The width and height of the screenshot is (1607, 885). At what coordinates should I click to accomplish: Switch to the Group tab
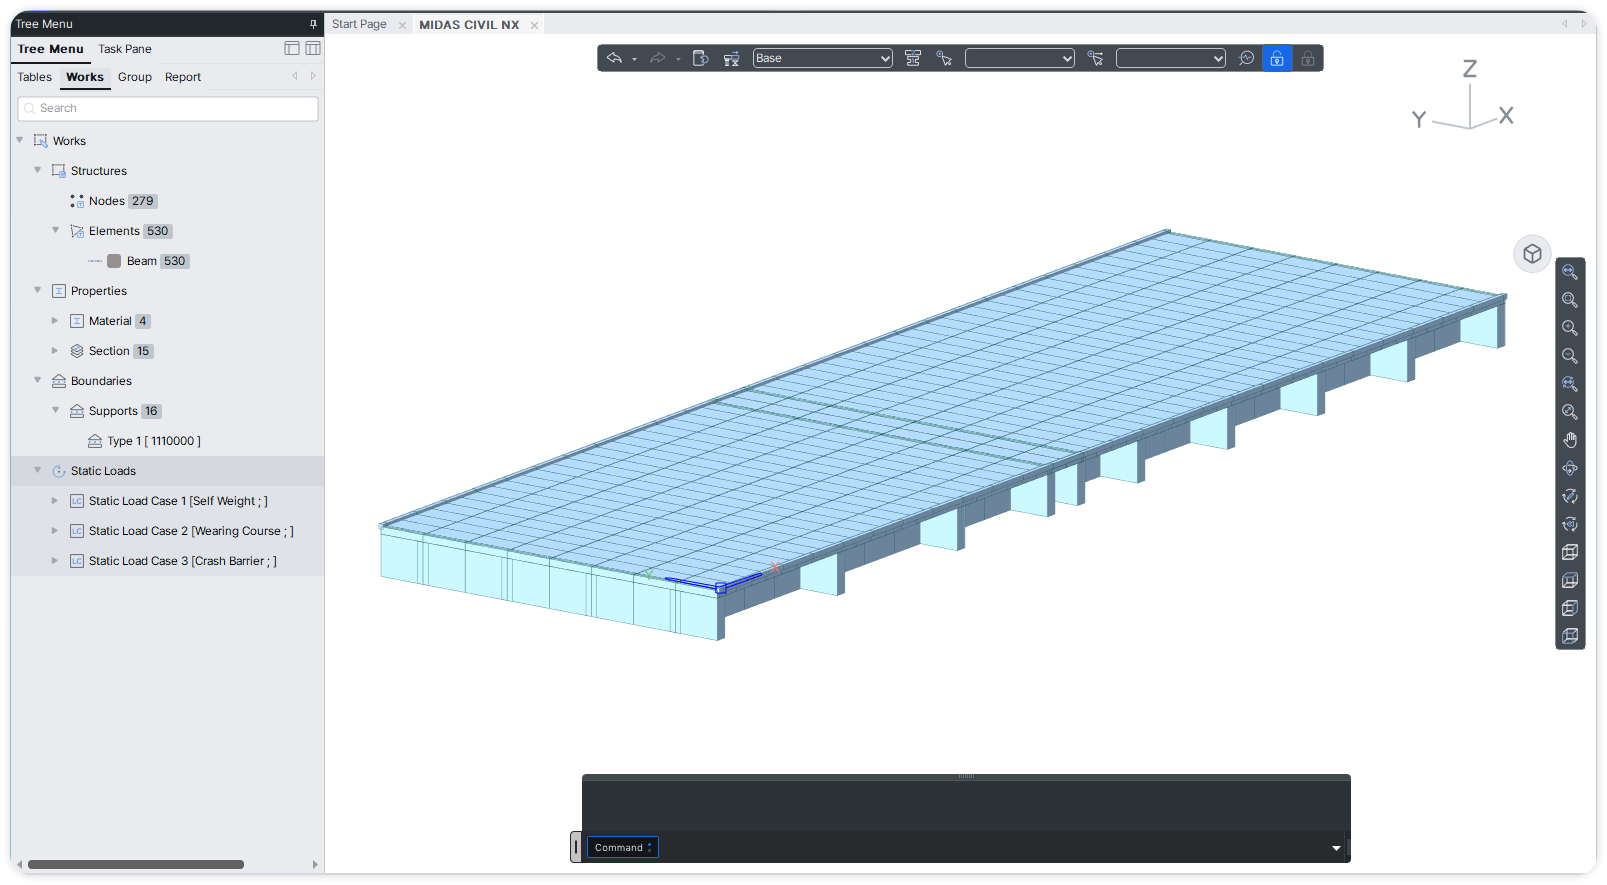[x=135, y=77]
